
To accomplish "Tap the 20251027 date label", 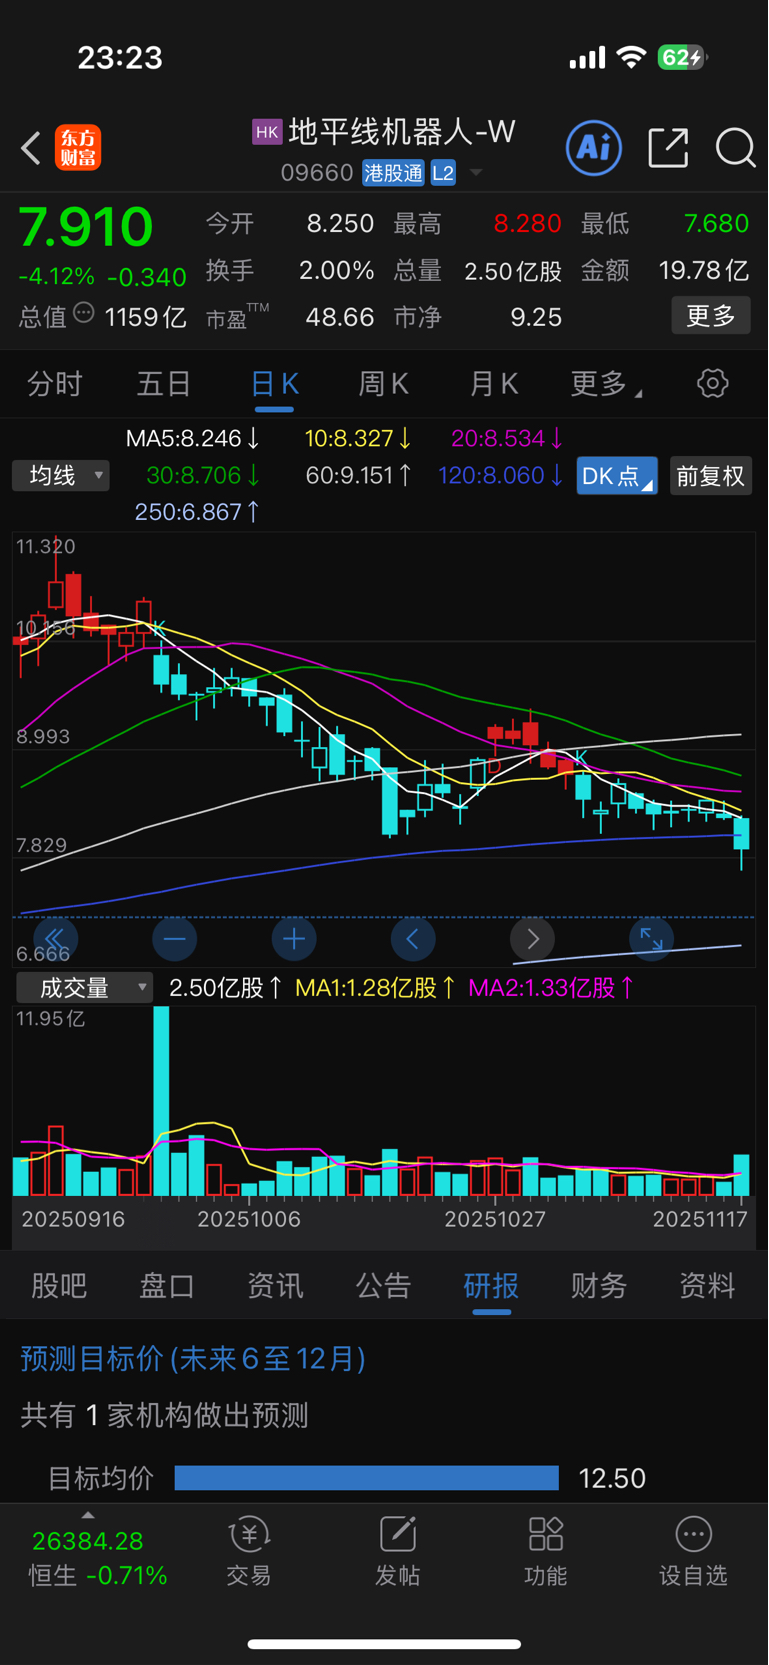I will (495, 1219).
